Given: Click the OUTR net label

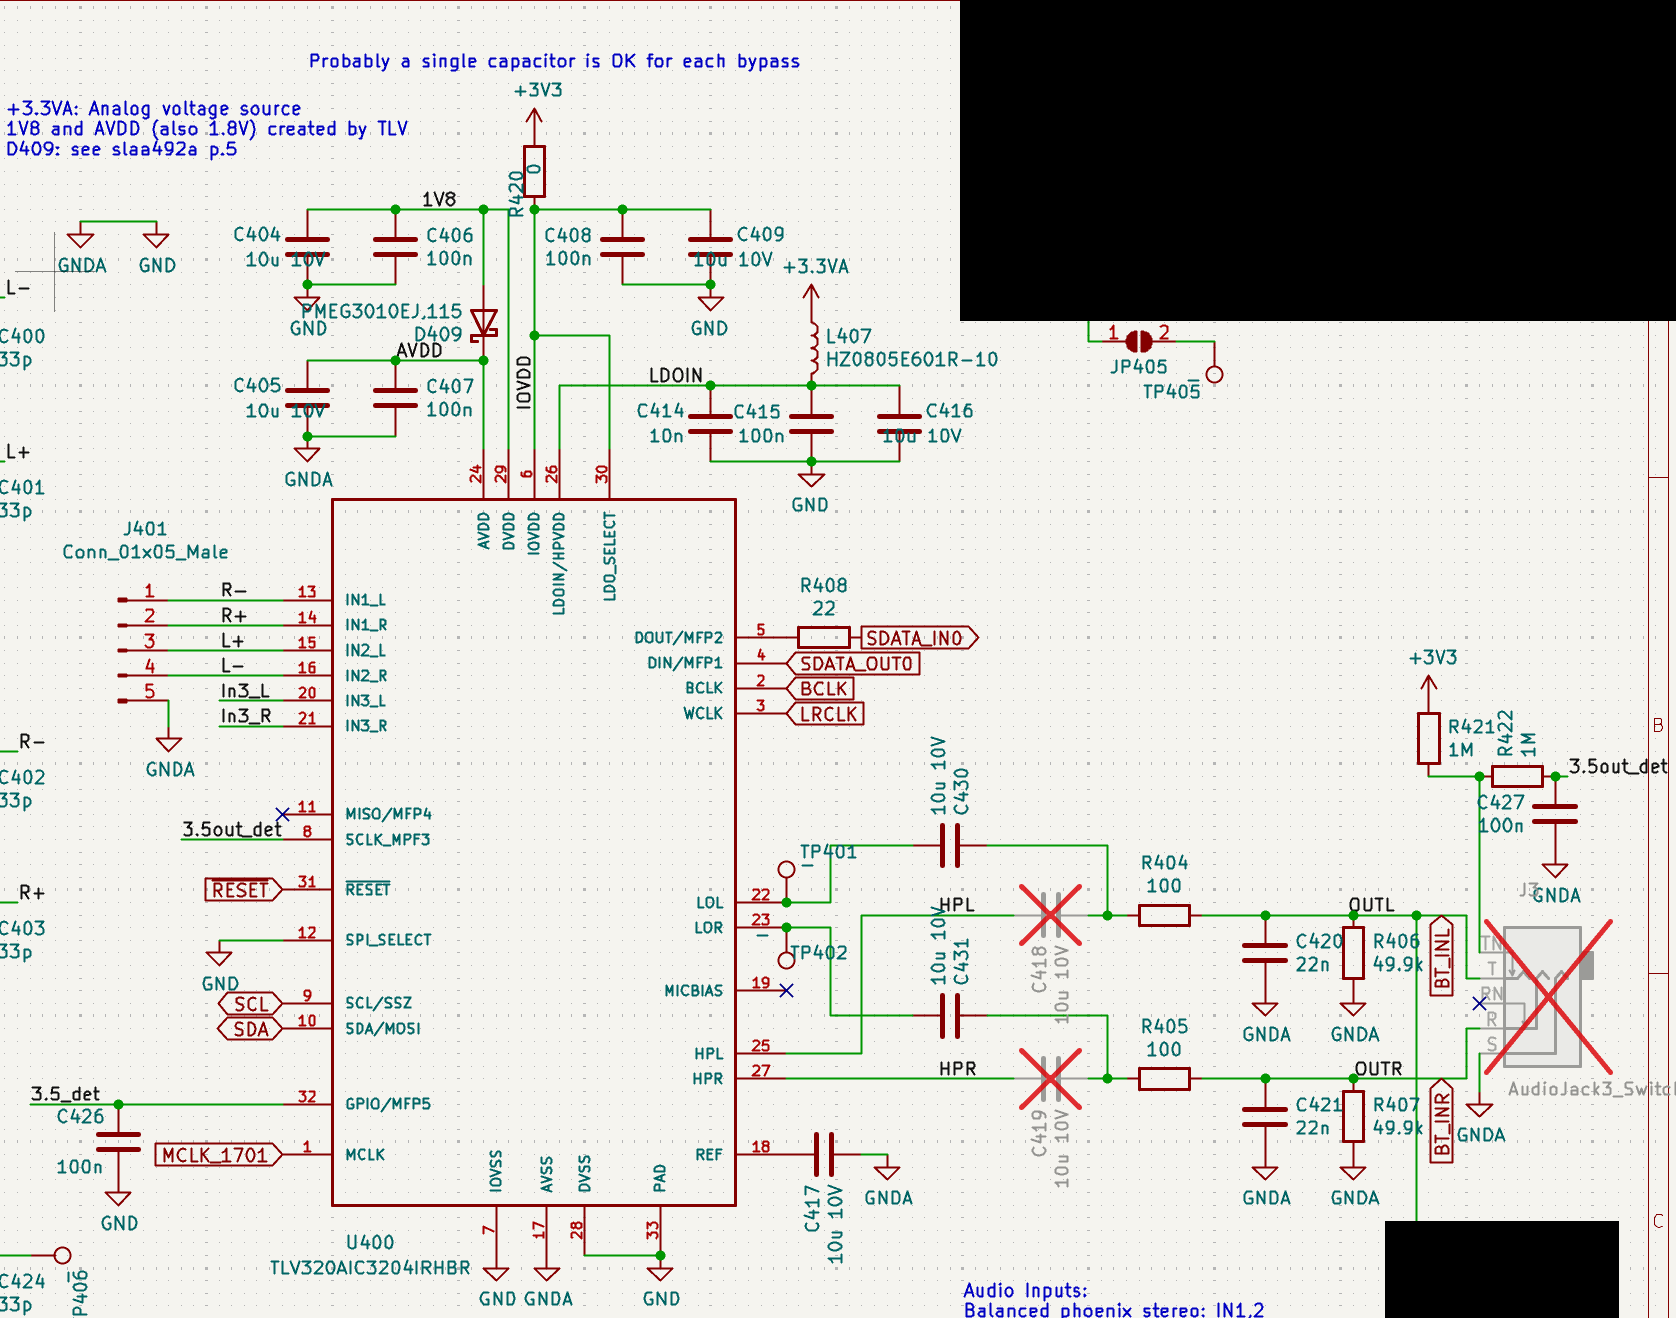Looking at the screenshot, I should pyautogui.click(x=1378, y=1068).
